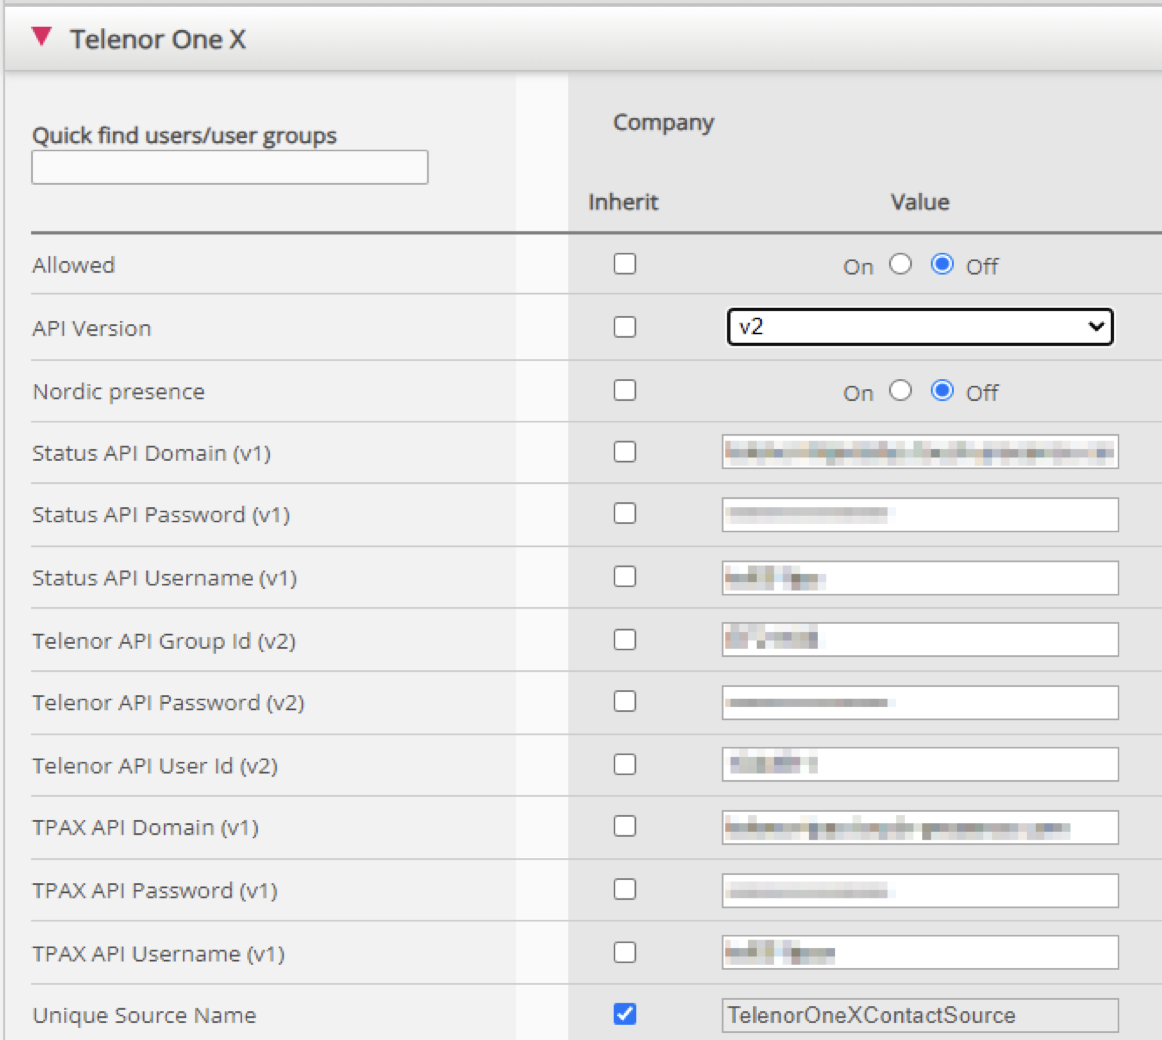Image resolution: width=1162 pixels, height=1040 pixels.
Task: Open the API Version dropdown
Action: tap(919, 327)
